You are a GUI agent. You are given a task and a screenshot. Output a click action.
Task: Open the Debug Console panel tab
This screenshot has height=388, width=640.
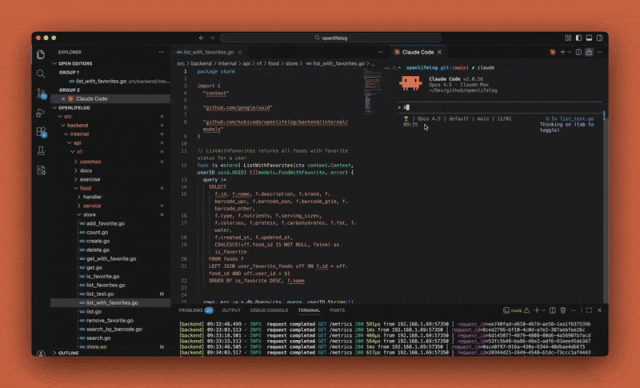pos(269,310)
